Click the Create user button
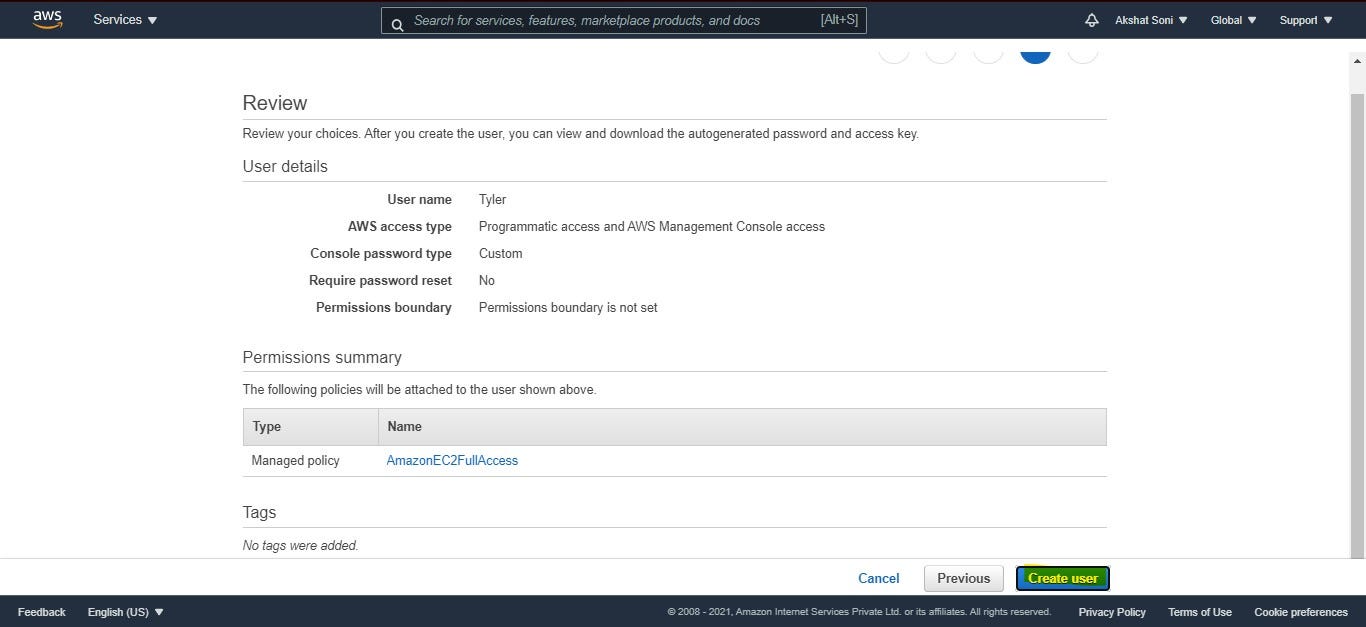This screenshot has width=1366, height=627. pos(1062,578)
